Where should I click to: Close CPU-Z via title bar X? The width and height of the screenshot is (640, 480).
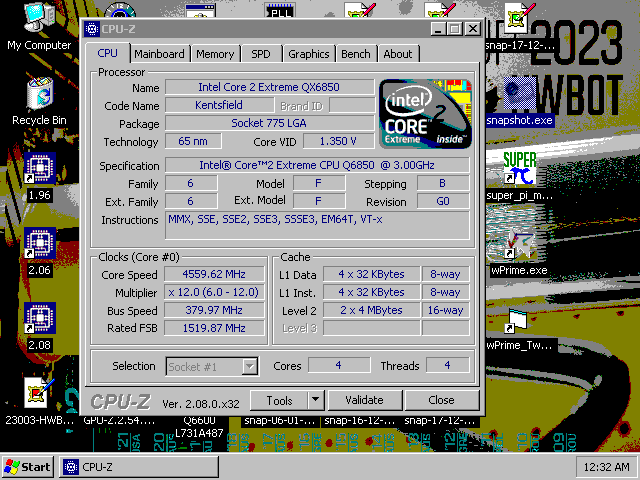click(473, 29)
